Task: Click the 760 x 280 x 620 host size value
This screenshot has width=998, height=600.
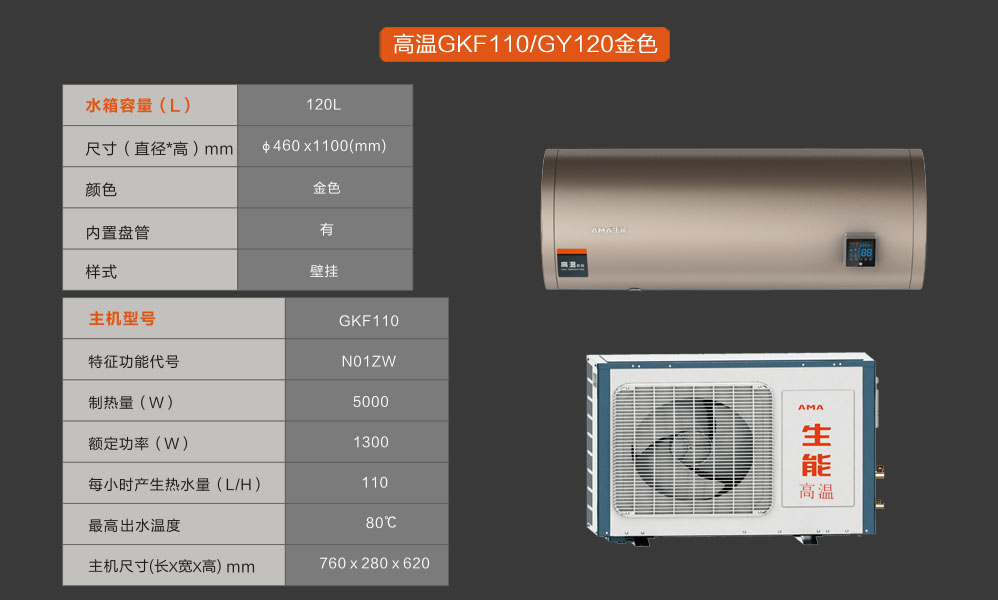Action: point(374,563)
